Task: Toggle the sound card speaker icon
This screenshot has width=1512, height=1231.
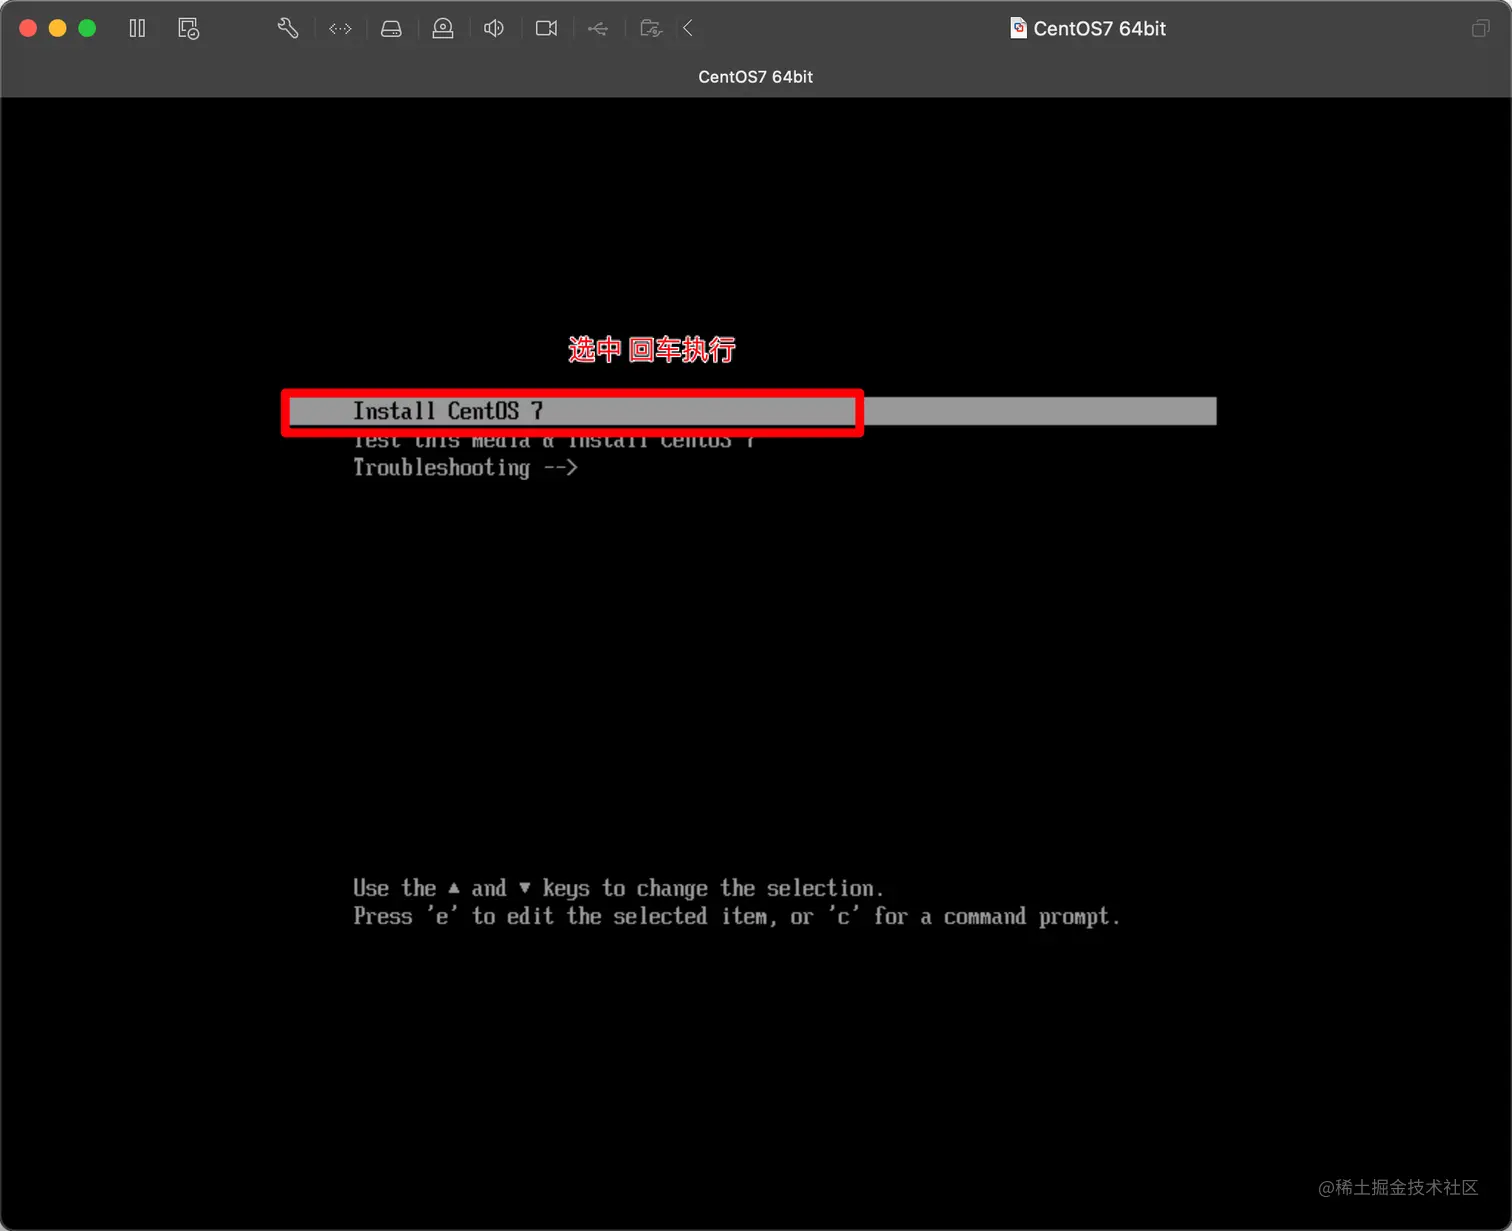Action: [494, 28]
